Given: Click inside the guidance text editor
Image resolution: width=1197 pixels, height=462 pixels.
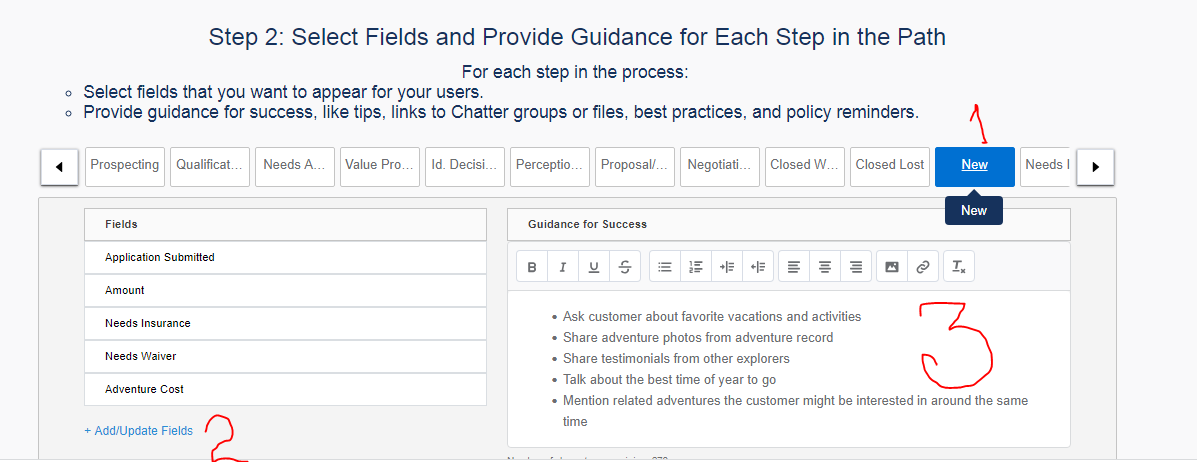Looking at the screenshot, I should click(x=788, y=368).
